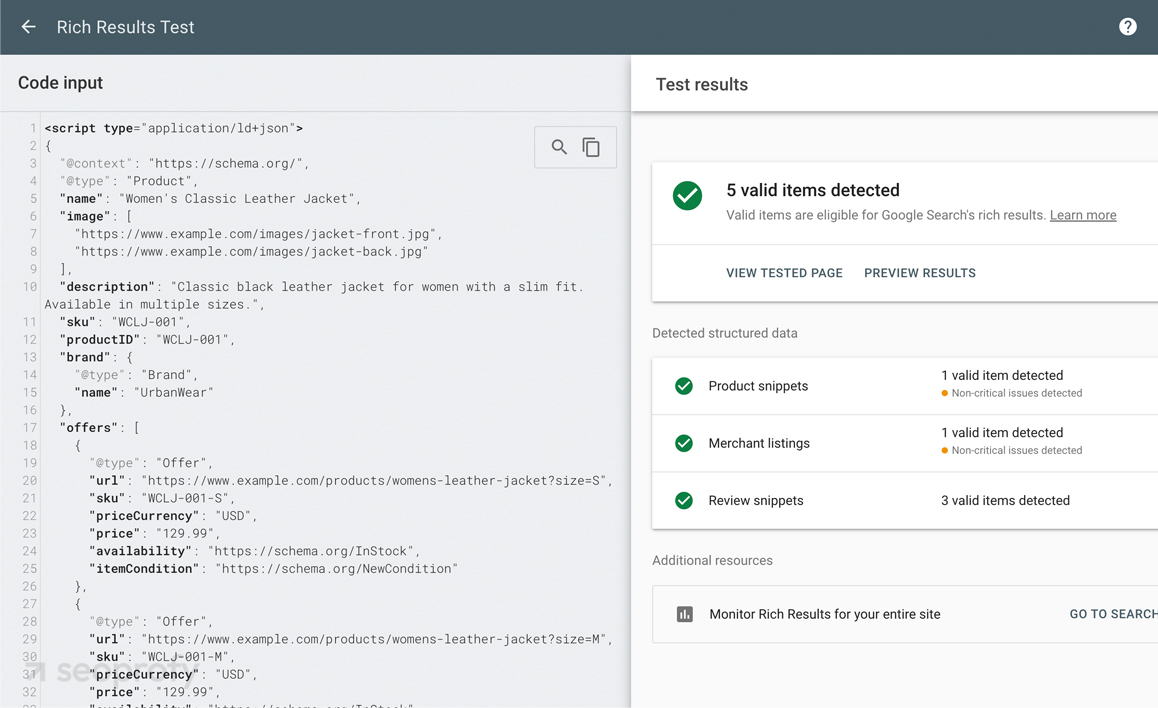Go back using the header arrow
The image size is (1158, 708).
(x=28, y=27)
